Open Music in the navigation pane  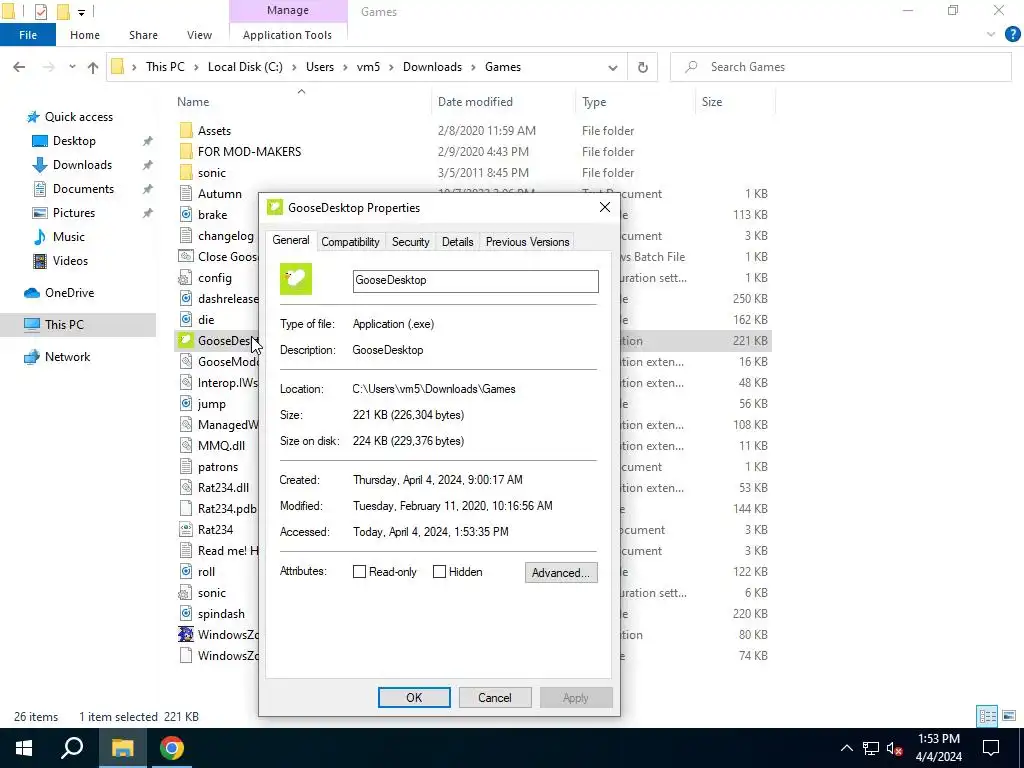coord(69,236)
